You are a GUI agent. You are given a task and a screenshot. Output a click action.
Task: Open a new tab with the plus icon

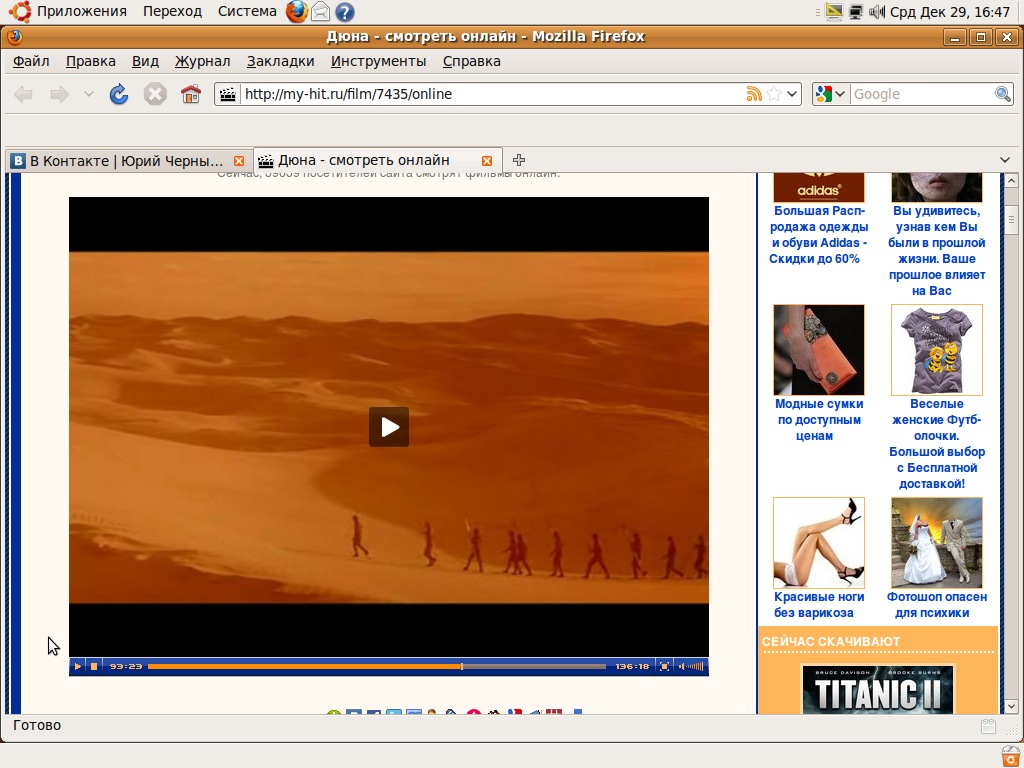click(x=519, y=160)
